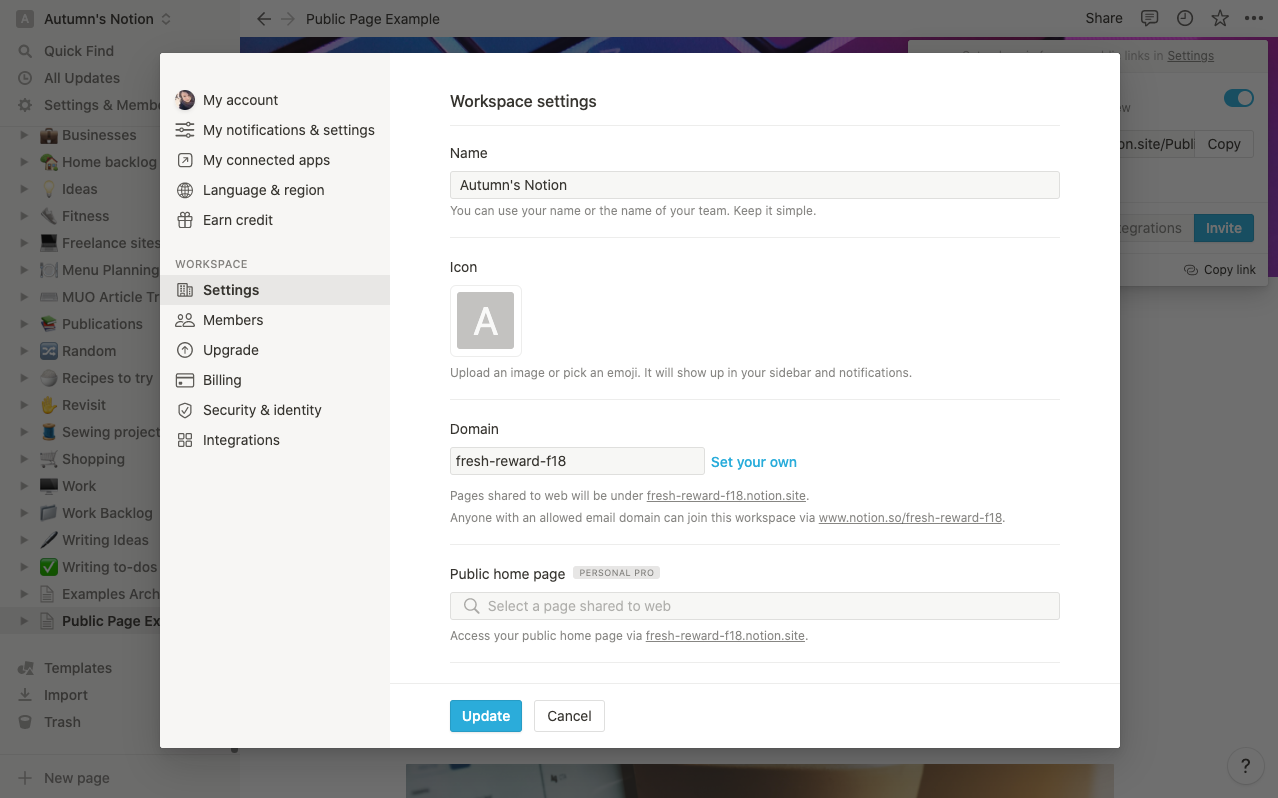Click the workspace Name input field
This screenshot has height=798, width=1278.
[754, 184]
